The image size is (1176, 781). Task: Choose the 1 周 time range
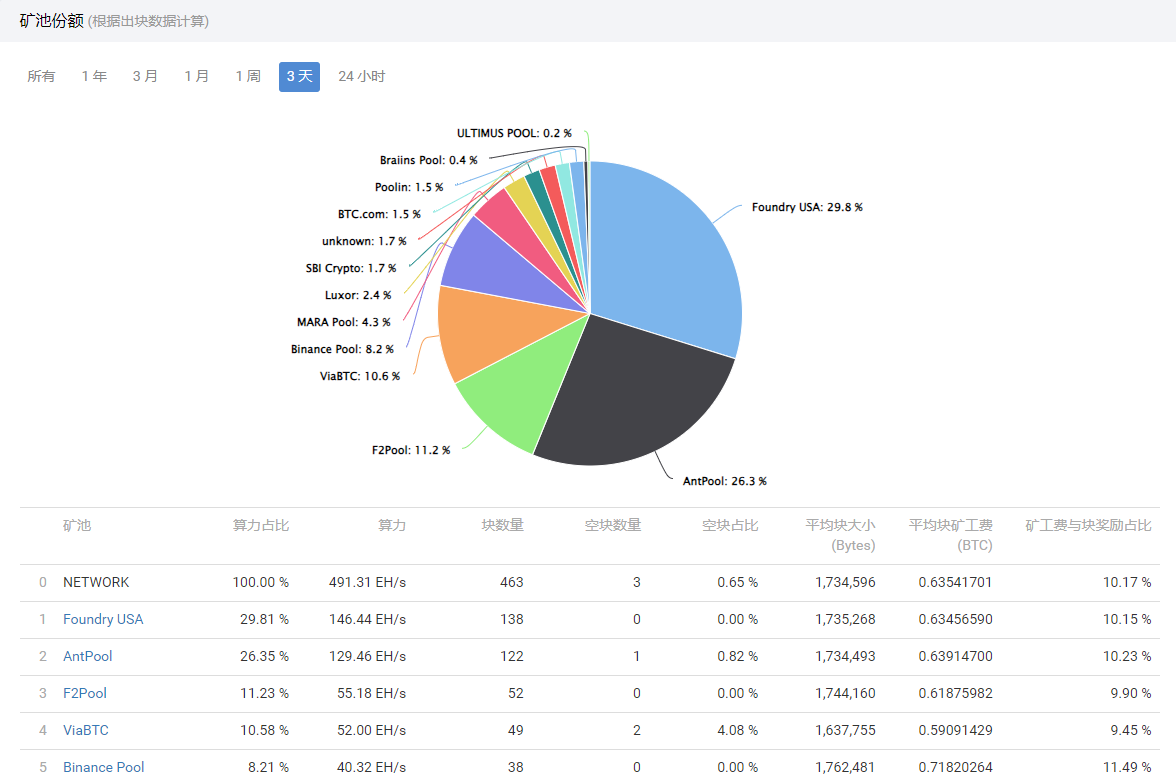[248, 76]
